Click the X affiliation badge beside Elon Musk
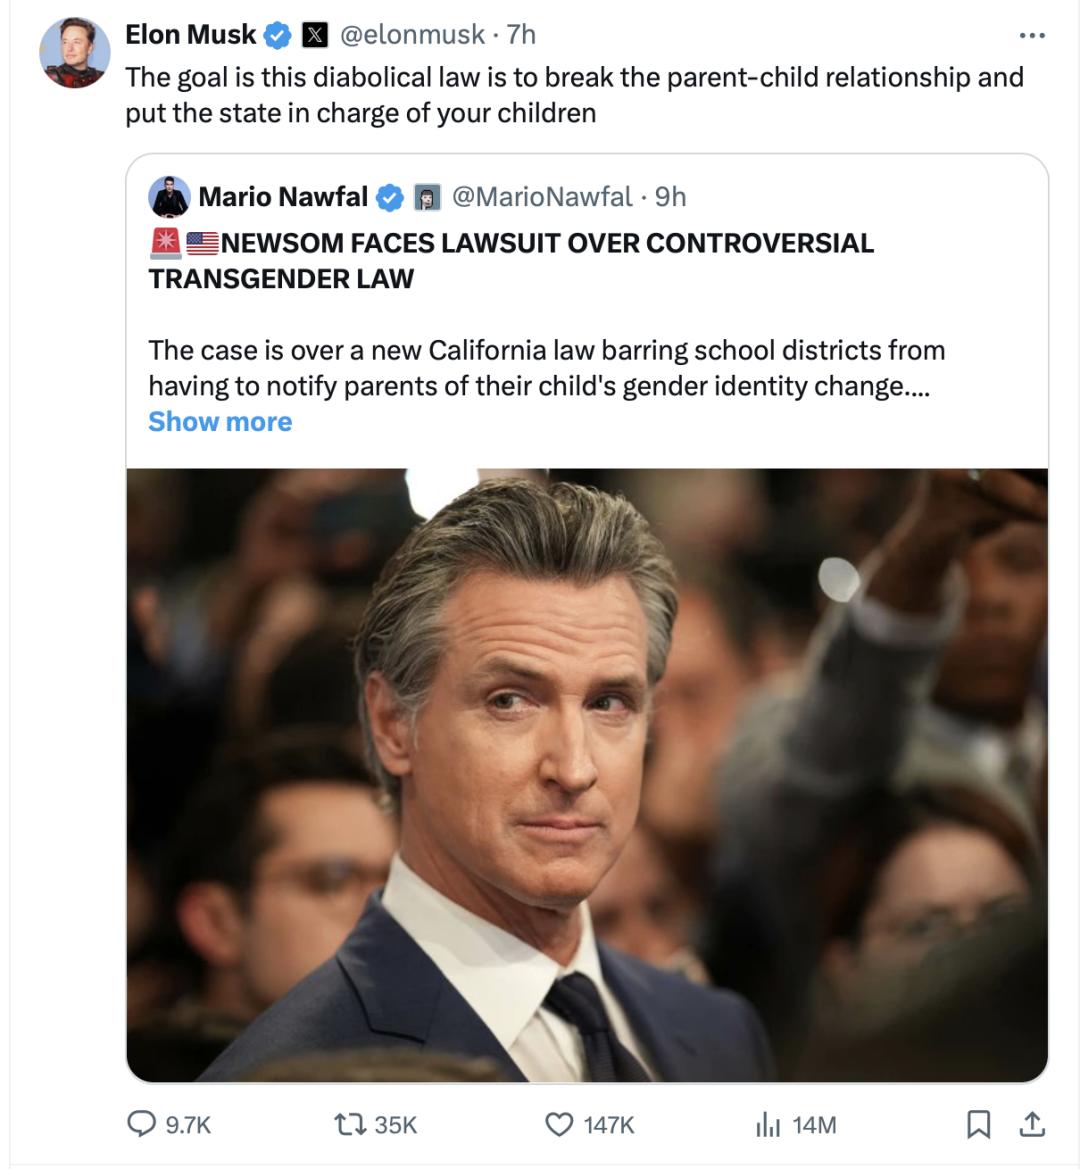The height and width of the screenshot is (1169, 1080). tap(314, 35)
